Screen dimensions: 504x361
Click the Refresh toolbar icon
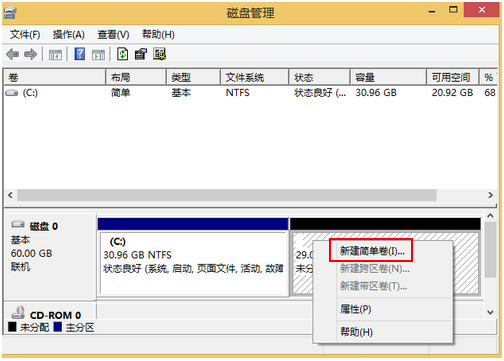123,54
